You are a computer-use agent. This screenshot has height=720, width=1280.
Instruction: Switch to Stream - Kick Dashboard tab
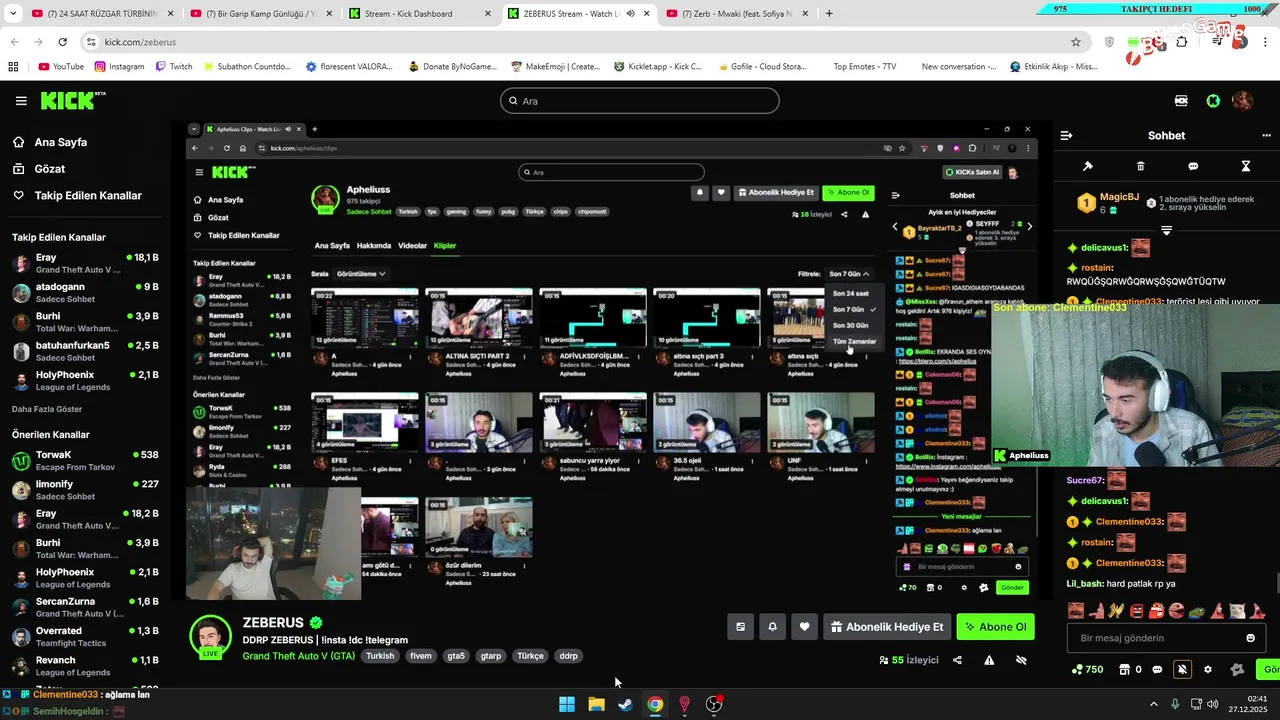pos(418,14)
